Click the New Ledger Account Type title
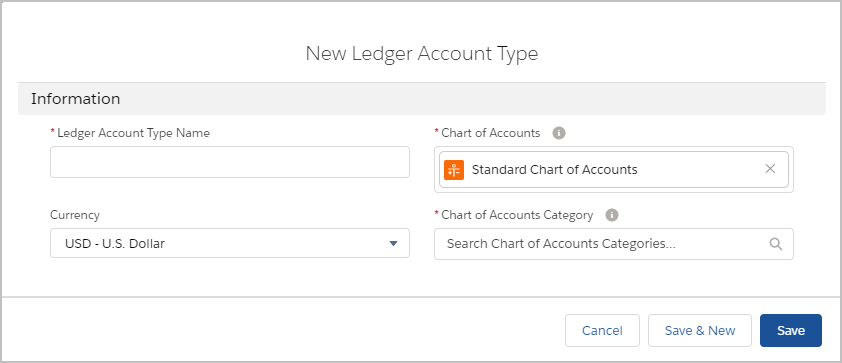 coord(422,54)
